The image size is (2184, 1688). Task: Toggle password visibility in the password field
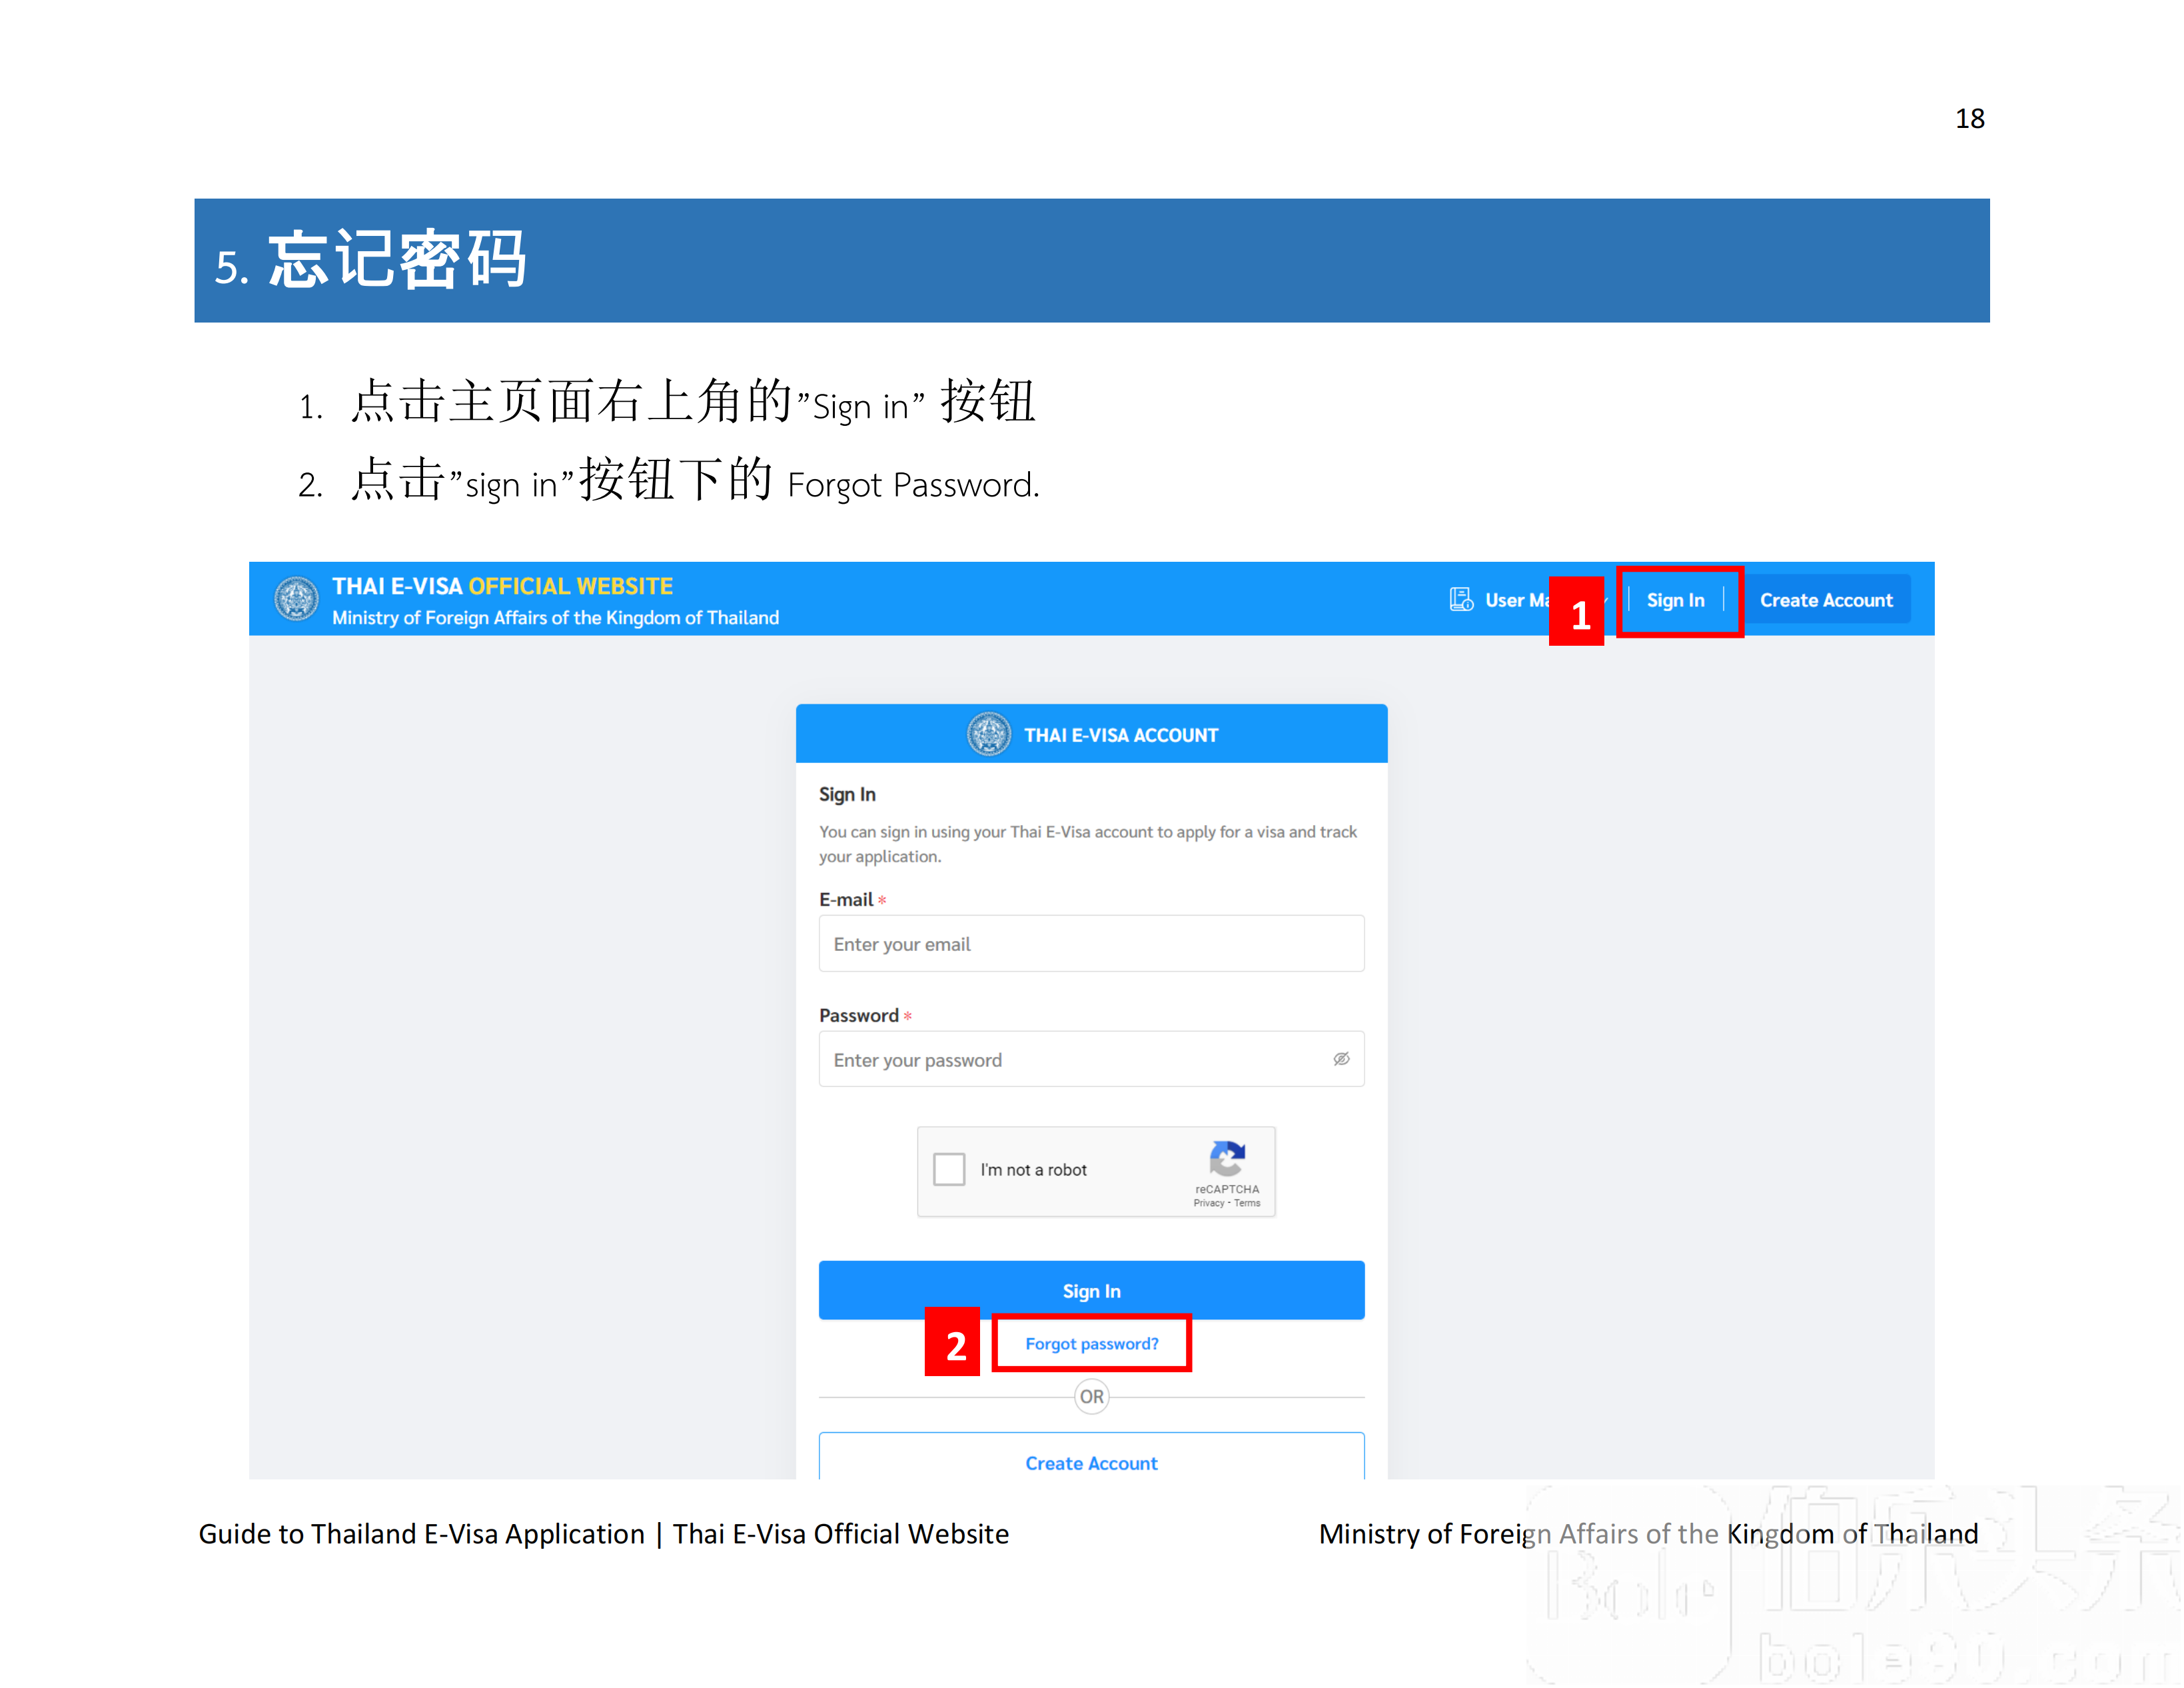click(1341, 1059)
